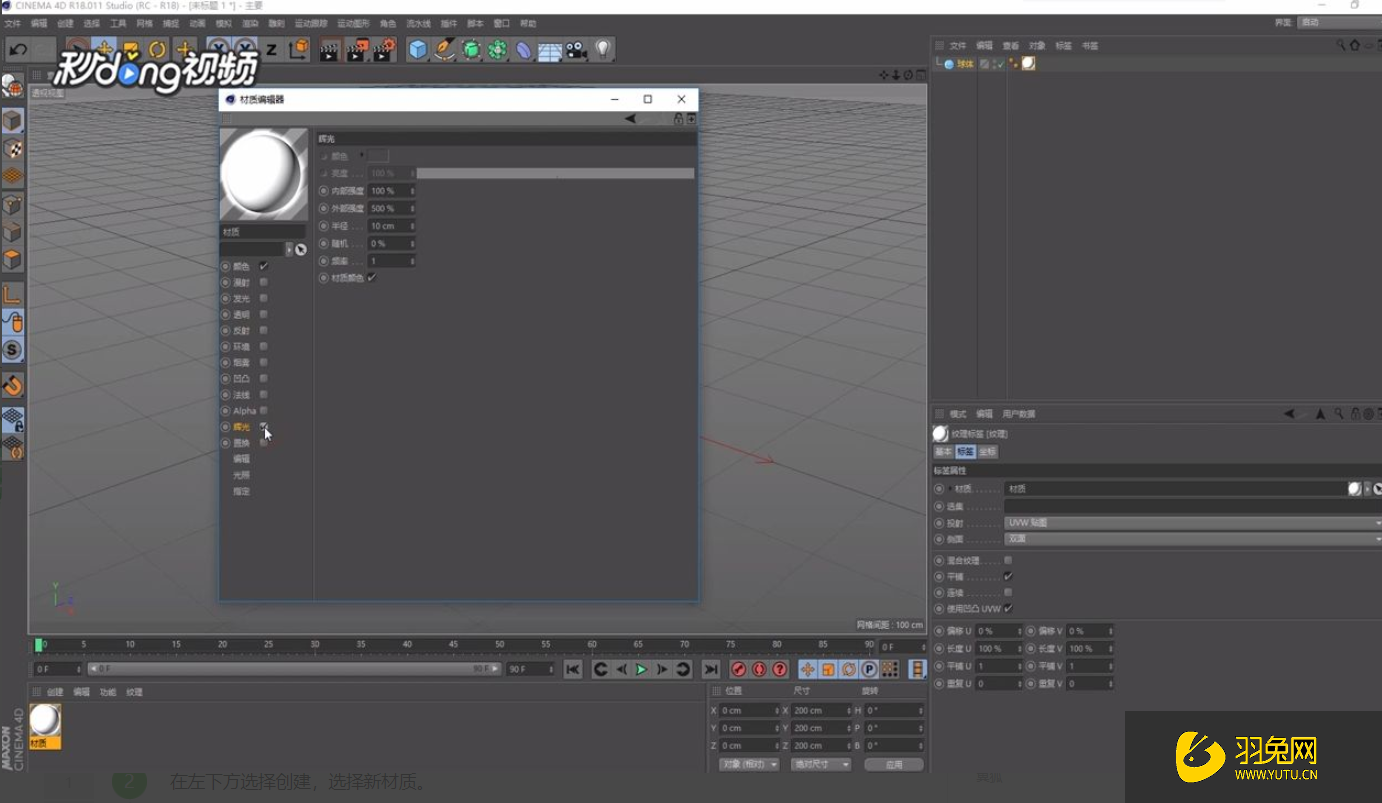Click 创建 in the material manager menu
Screen dimensions: 1382x803
(x=55, y=692)
